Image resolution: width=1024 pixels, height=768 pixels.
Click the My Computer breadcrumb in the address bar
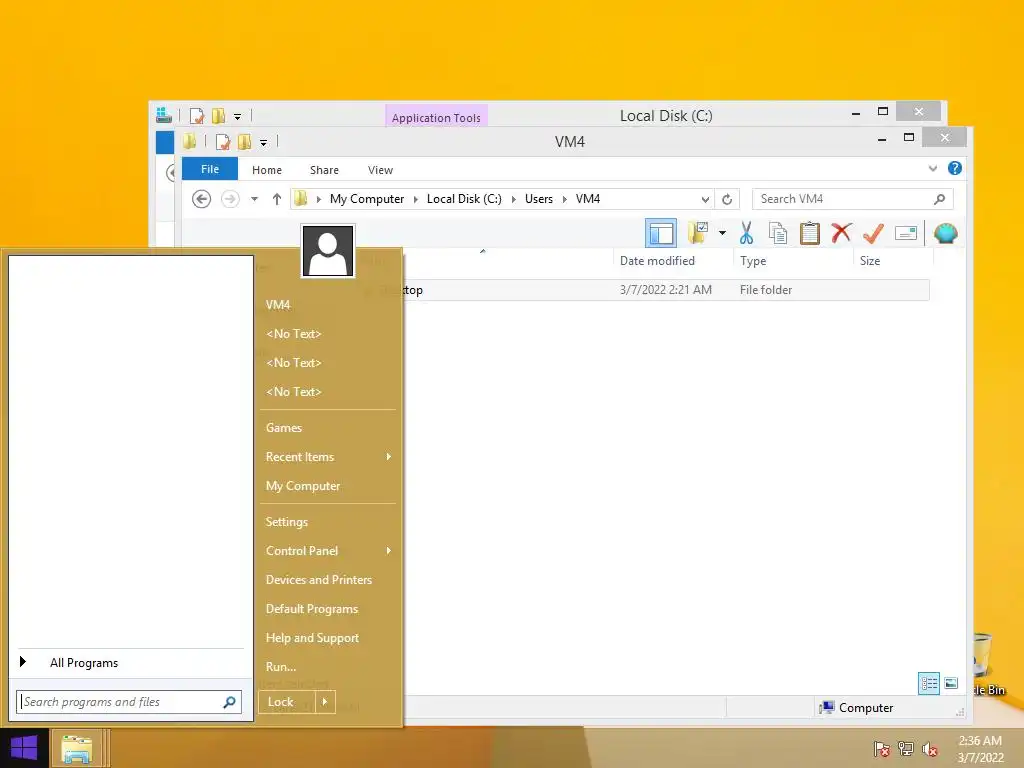tap(366, 199)
